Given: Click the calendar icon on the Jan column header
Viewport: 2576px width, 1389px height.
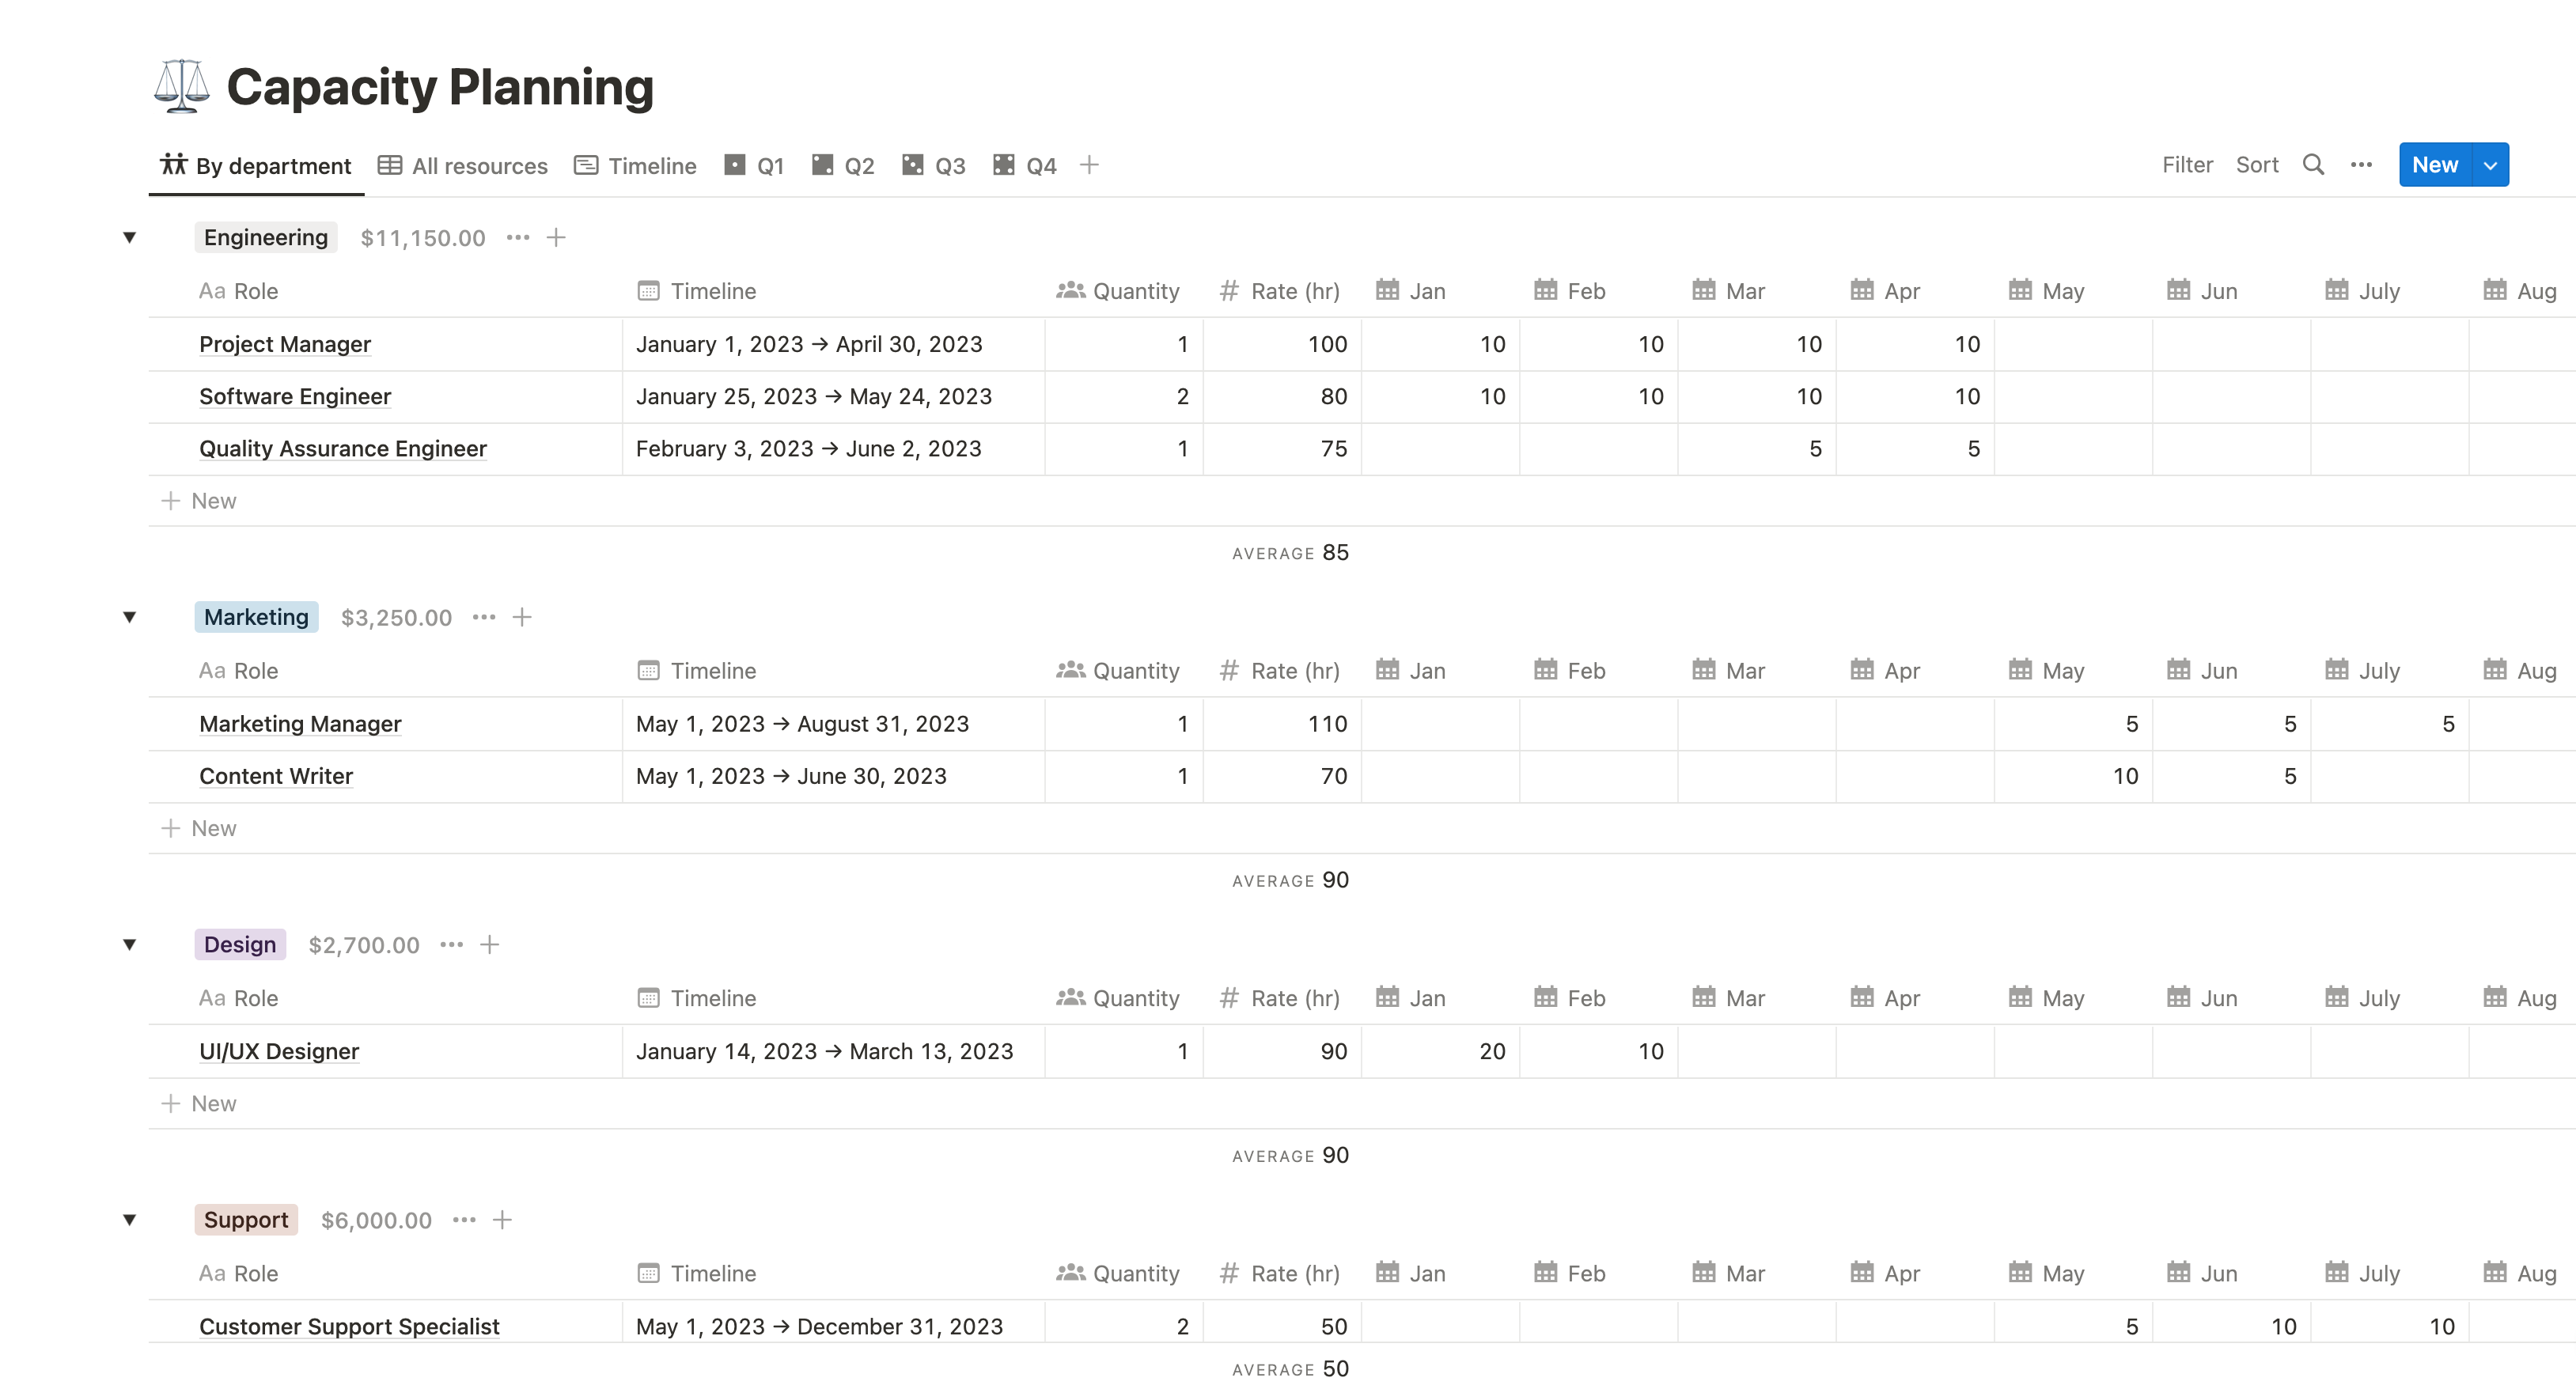Looking at the screenshot, I should (1386, 290).
